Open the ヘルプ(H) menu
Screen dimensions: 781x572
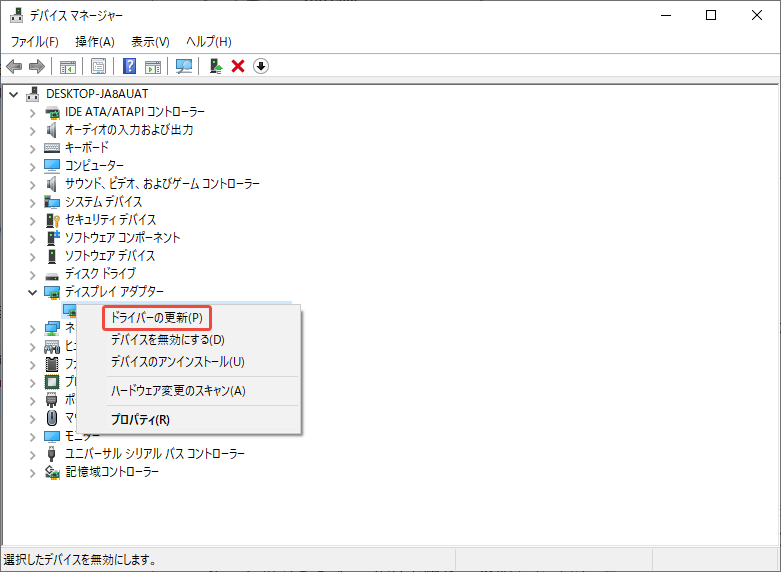pos(209,41)
